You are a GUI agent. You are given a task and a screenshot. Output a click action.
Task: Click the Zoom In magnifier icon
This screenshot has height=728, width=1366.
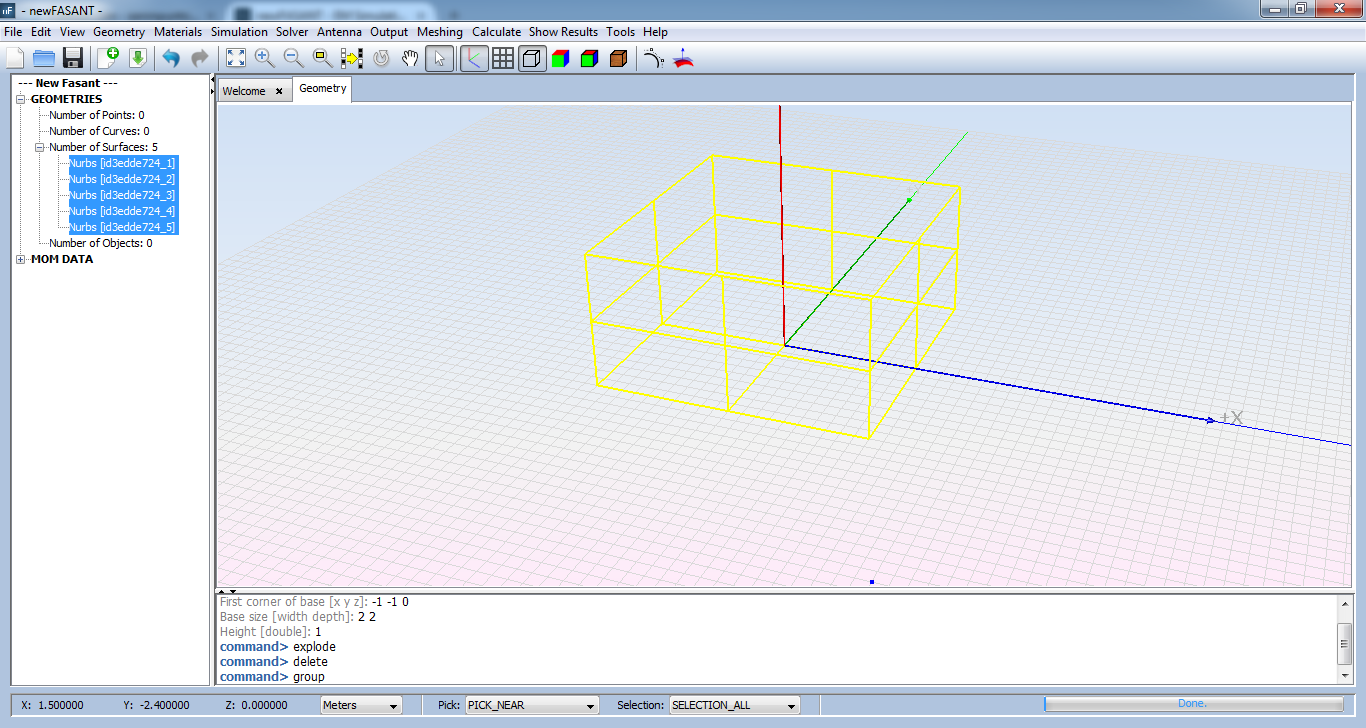(x=264, y=58)
